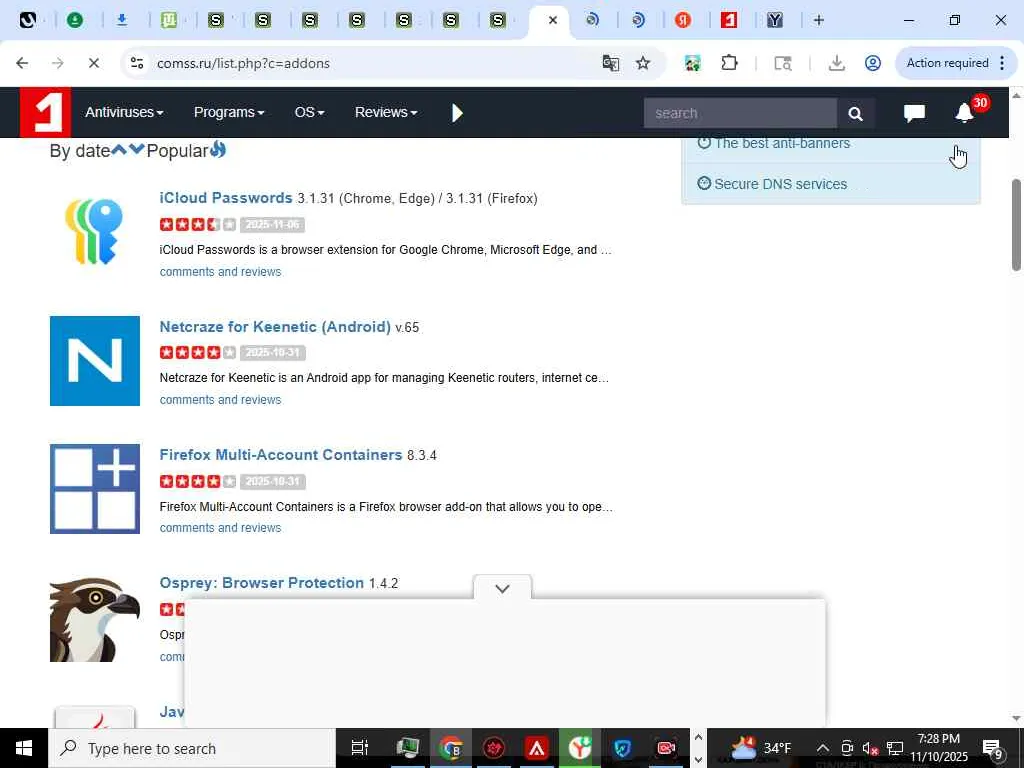
Task: Click the Netcraze star rating
Action: [x=197, y=353]
